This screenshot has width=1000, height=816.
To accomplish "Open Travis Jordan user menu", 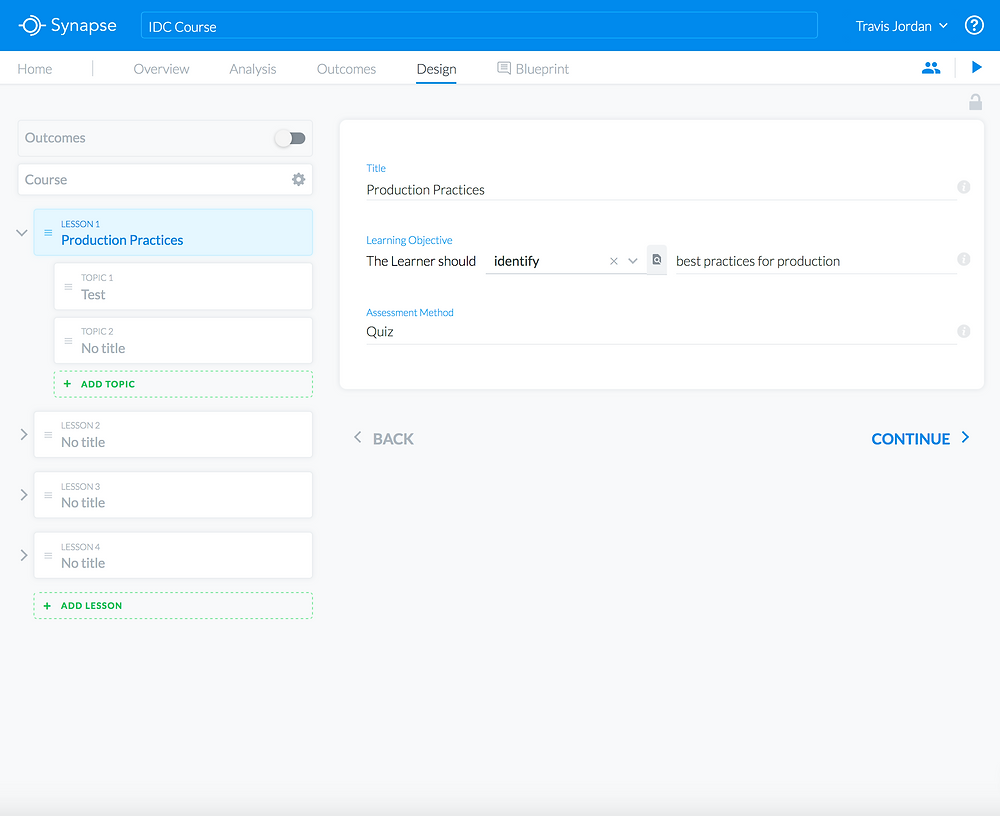I will (901, 26).
